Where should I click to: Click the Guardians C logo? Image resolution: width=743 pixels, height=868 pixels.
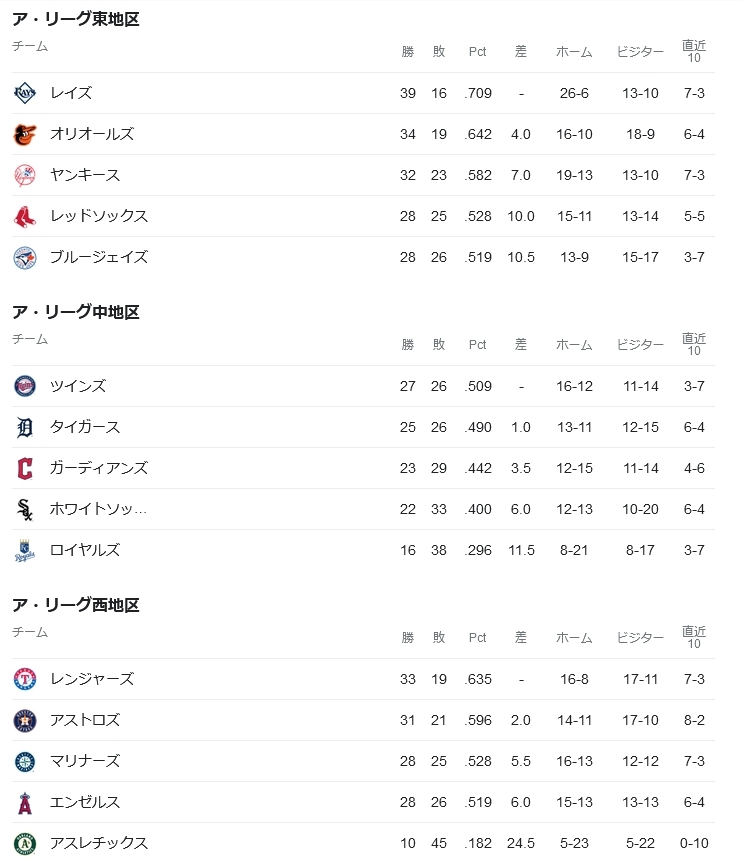tap(24, 468)
